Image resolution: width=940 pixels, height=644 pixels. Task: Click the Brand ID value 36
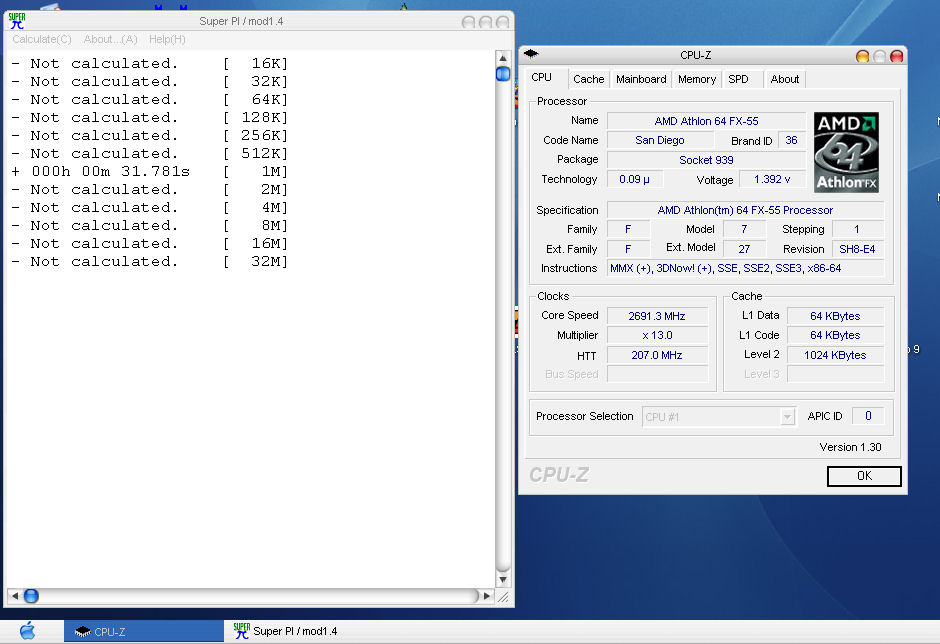(x=791, y=140)
